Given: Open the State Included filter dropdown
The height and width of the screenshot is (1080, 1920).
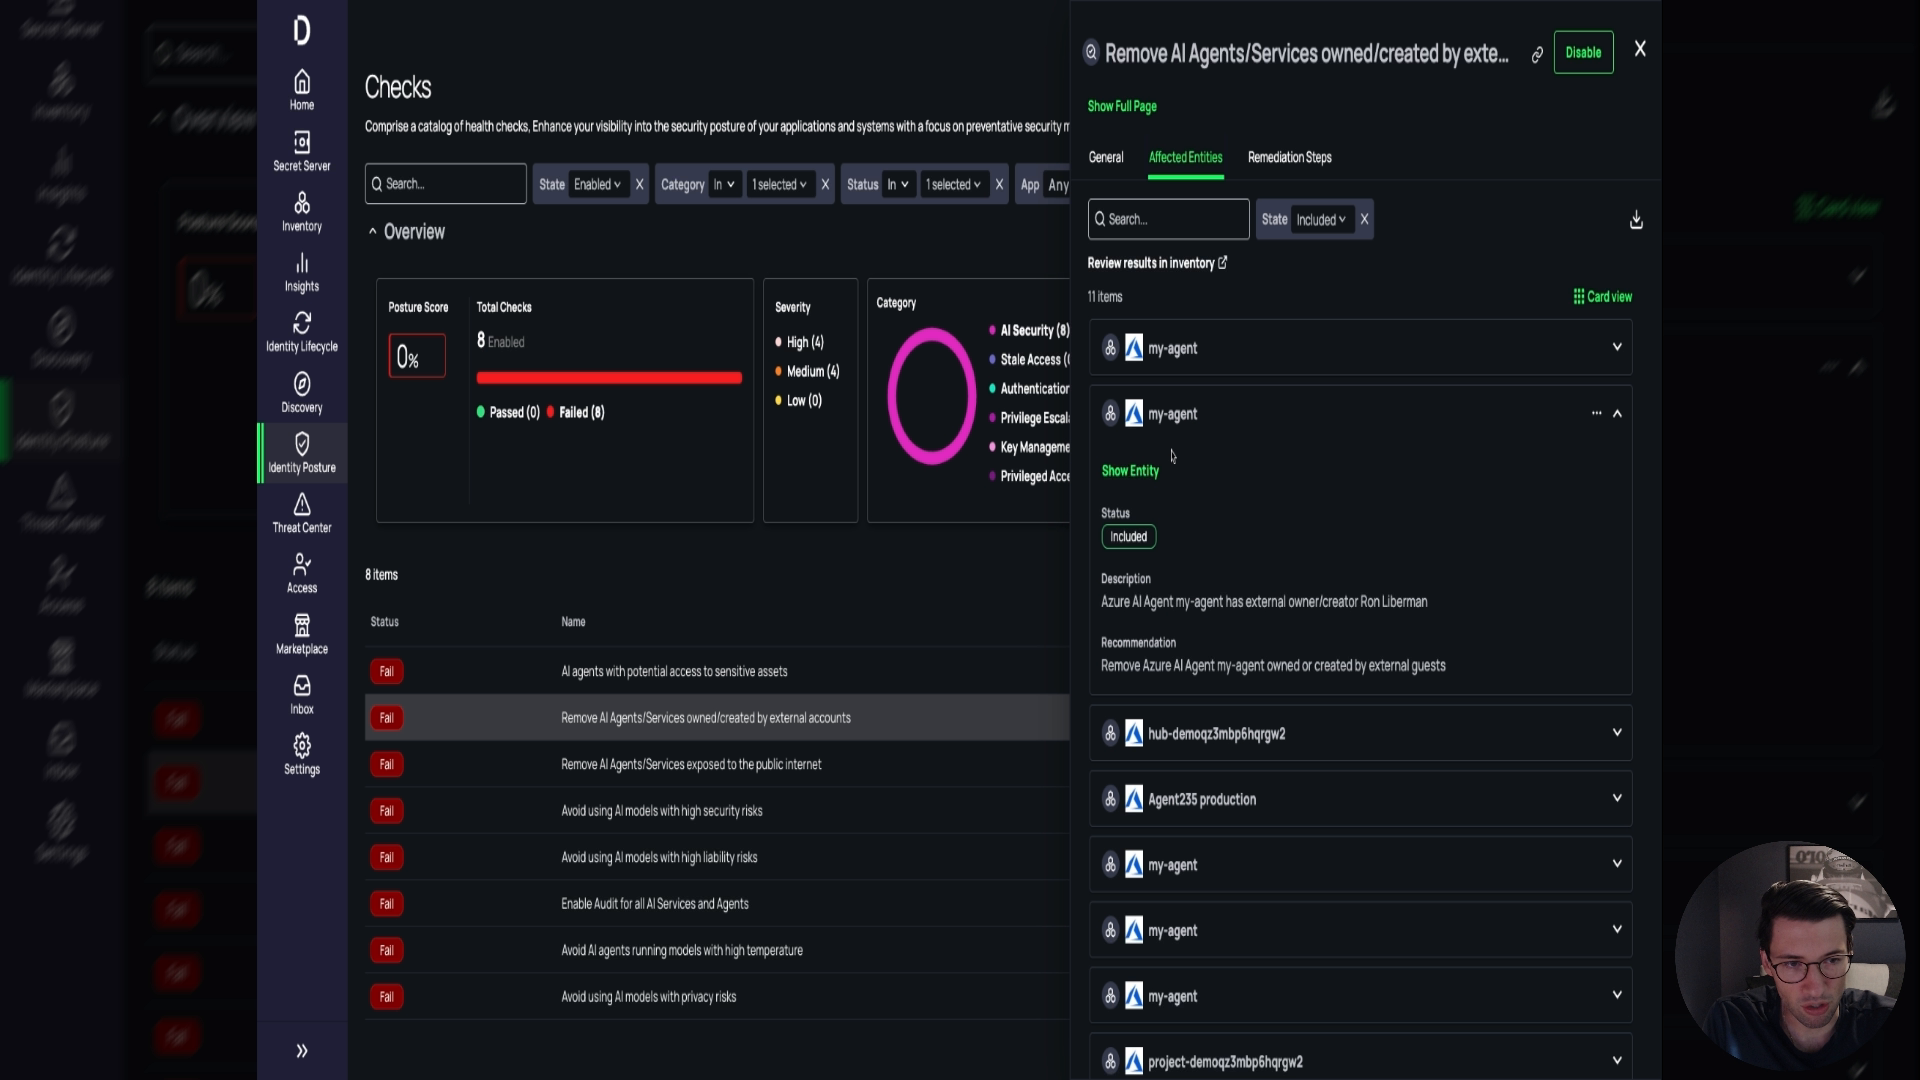Looking at the screenshot, I should pos(1320,219).
